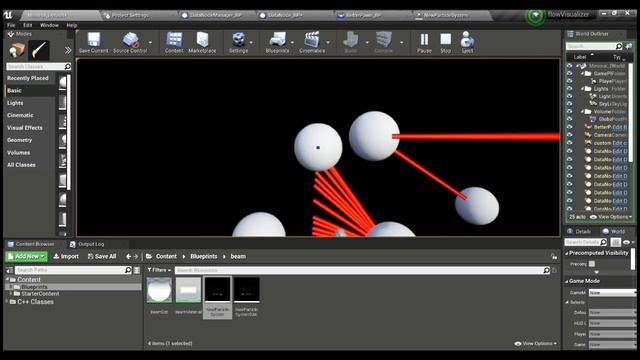
Task: Select the Place mode icon
Action: (x=17, y=50)
